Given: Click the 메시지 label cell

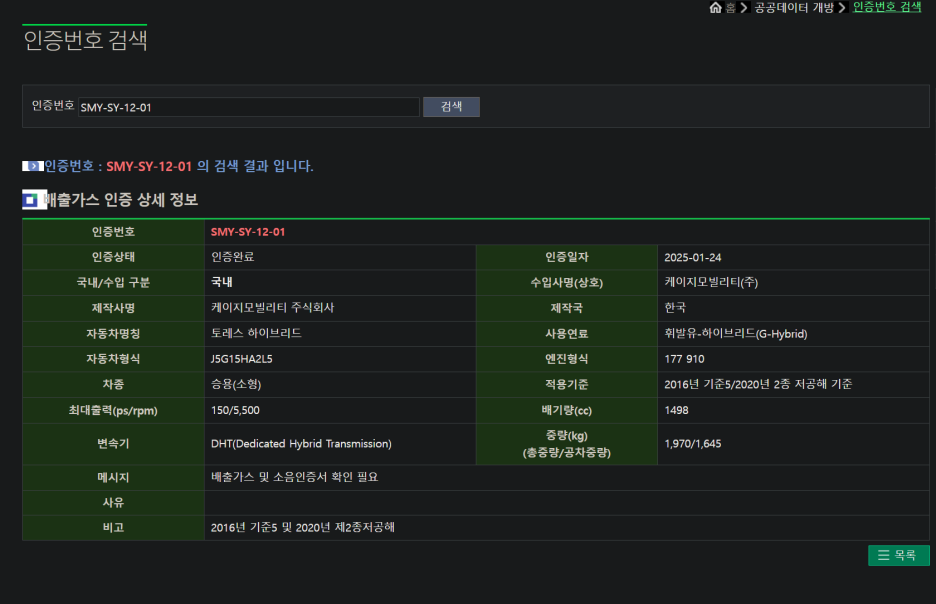Looking at the screenshot, I should coord(113,477).
